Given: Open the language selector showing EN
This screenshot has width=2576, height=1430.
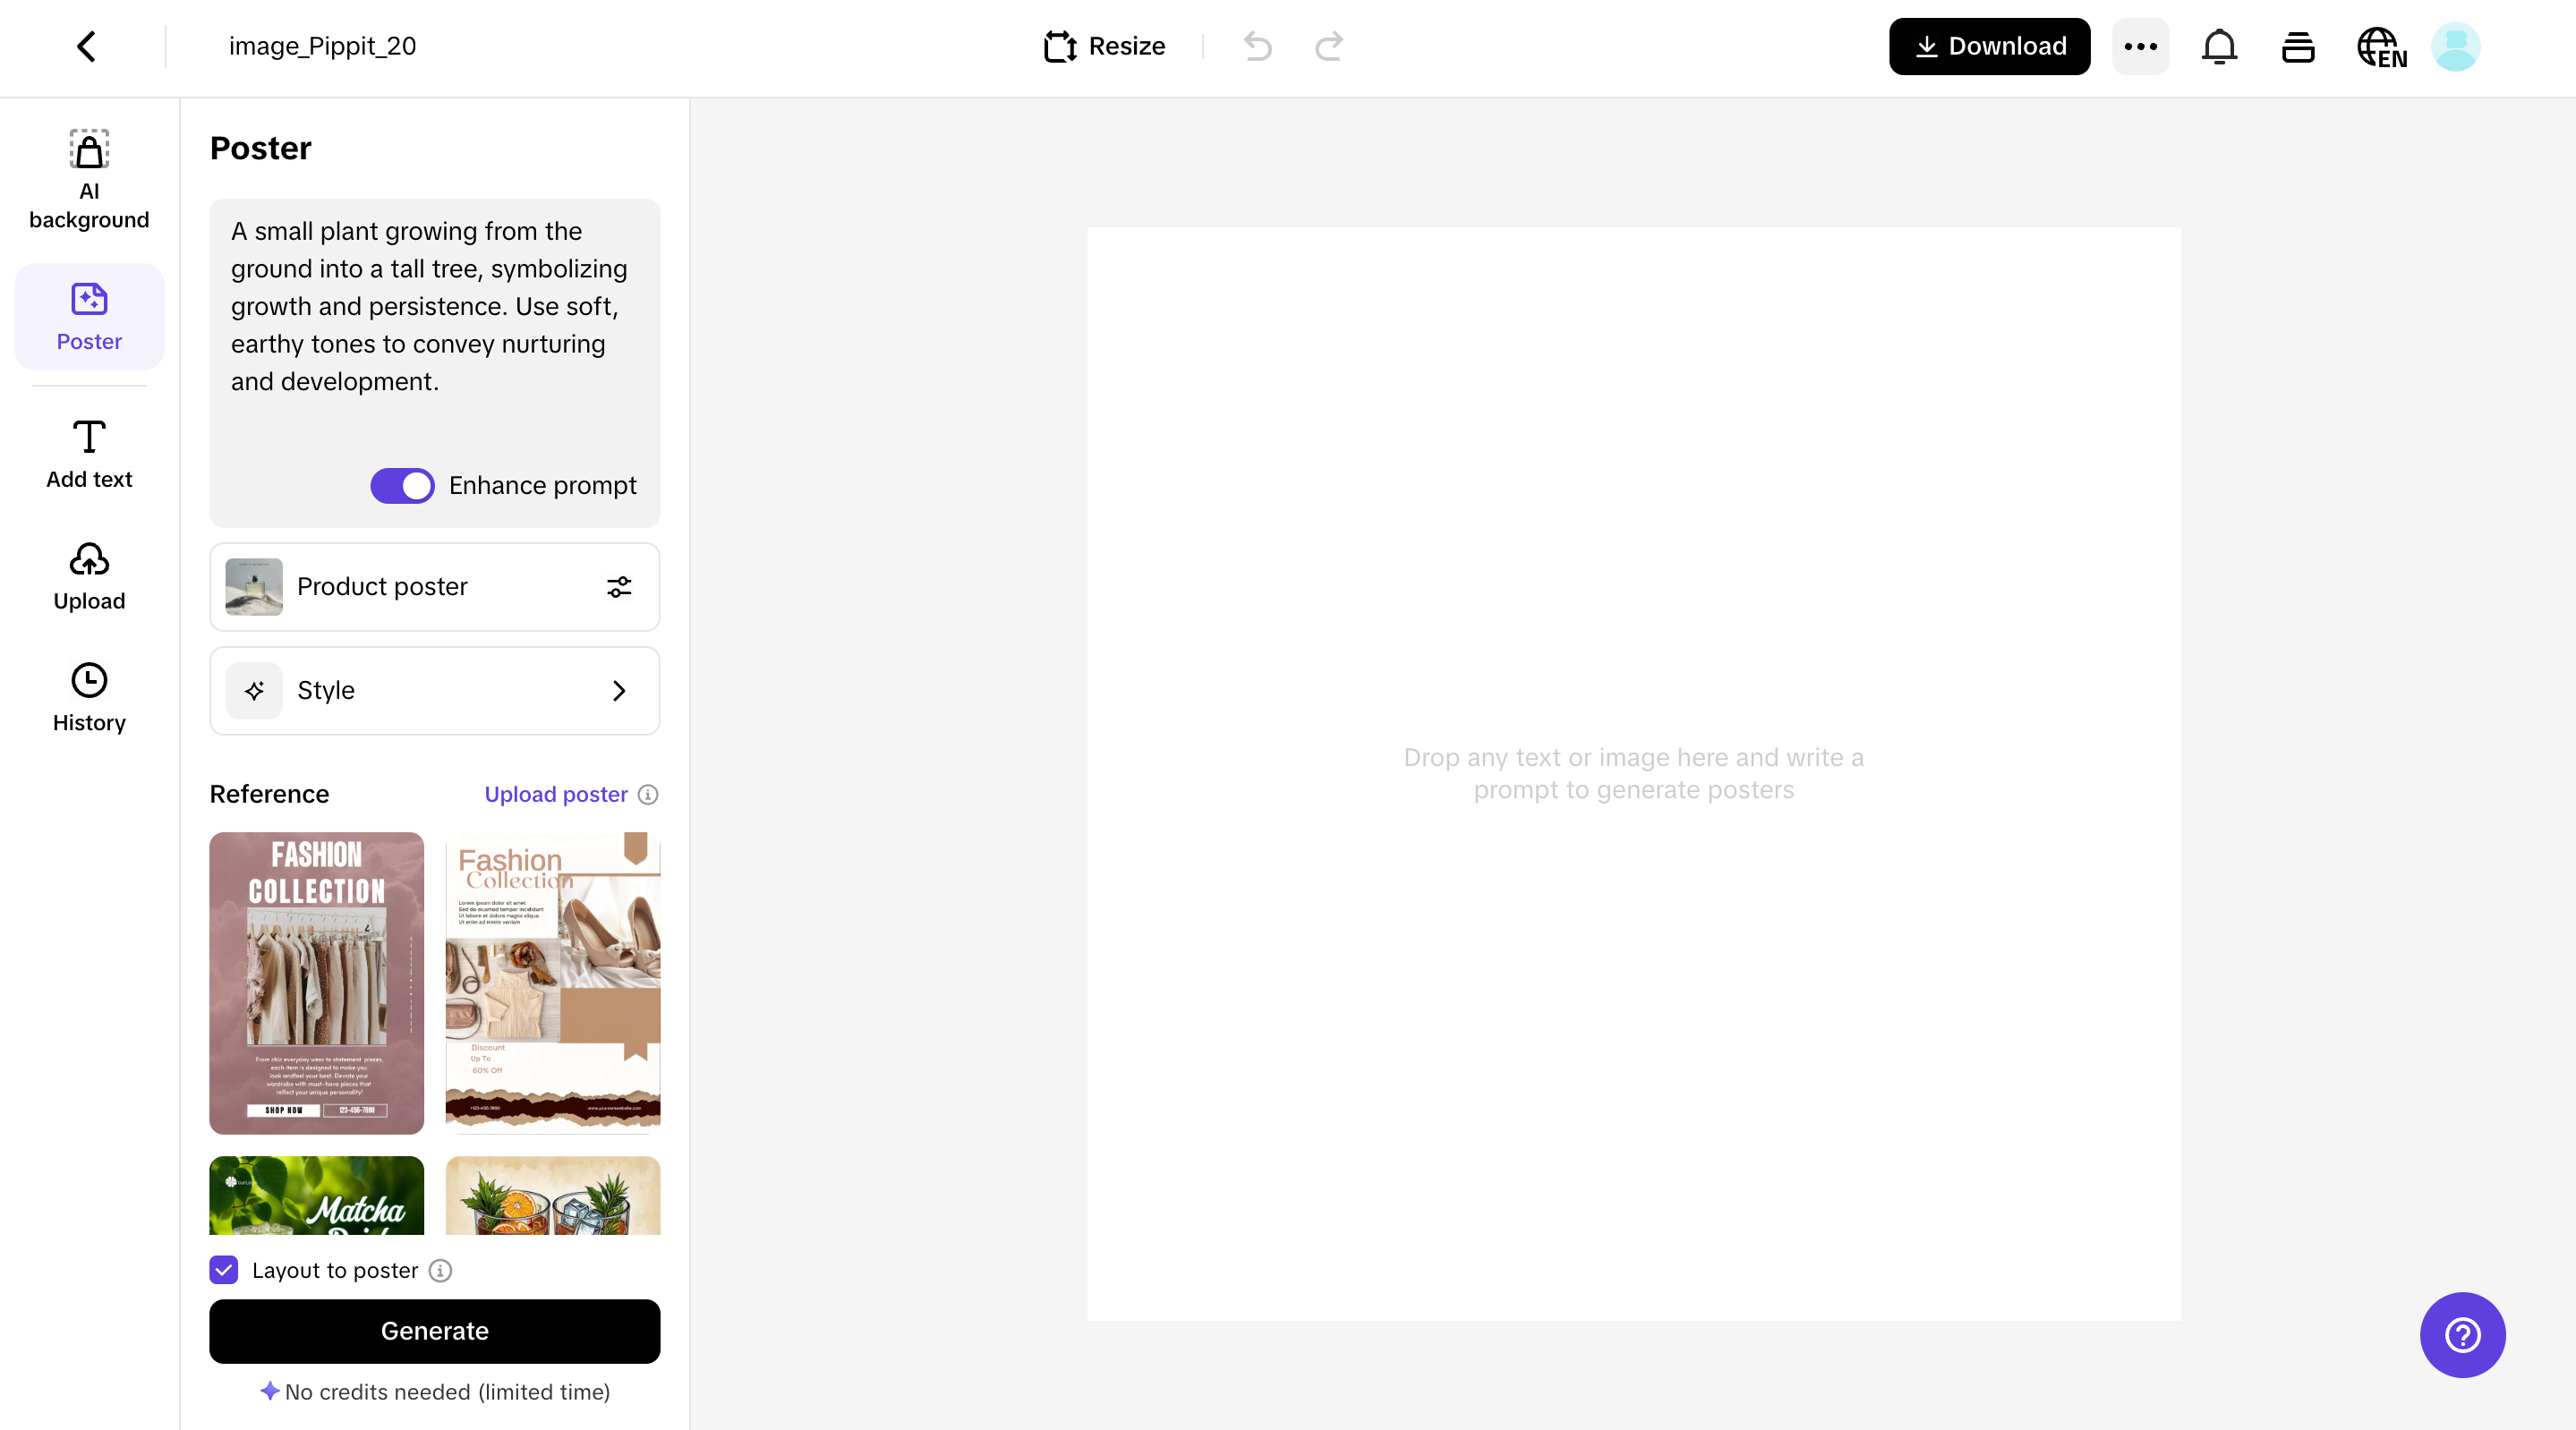Looking at the screenshot, I should (2381, 46).
